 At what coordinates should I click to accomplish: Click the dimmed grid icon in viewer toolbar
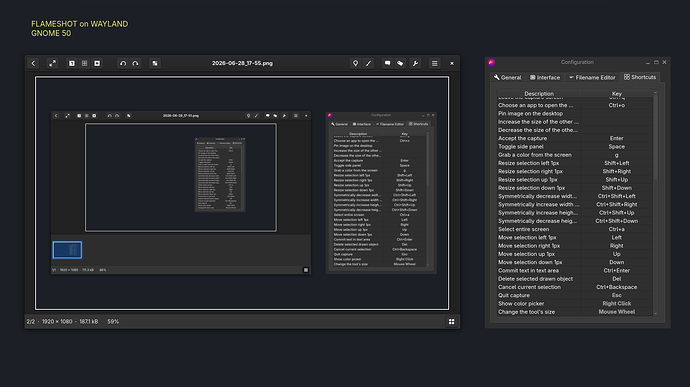(x=84, y=63)
